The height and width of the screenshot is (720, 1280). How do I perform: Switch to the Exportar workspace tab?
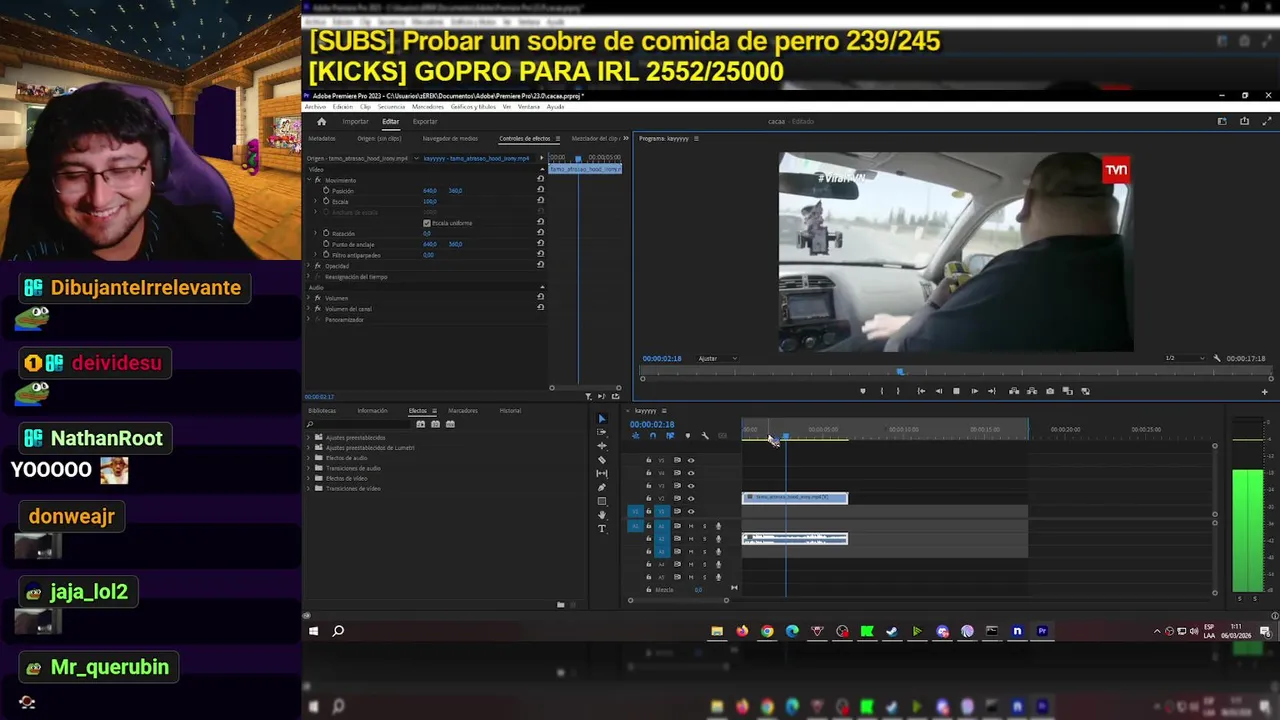point(425,121)
